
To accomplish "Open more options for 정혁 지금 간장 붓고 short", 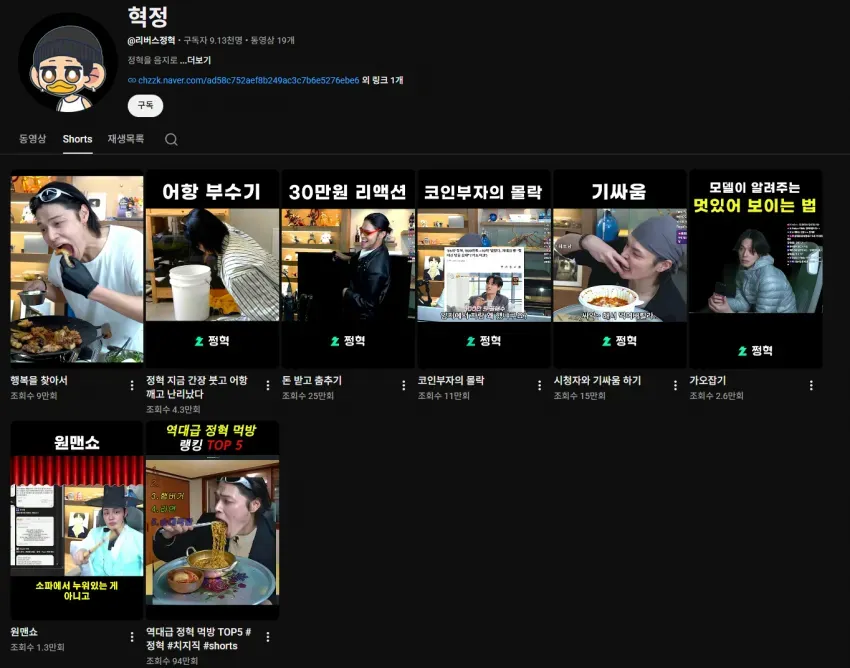I will coord(268,385).
